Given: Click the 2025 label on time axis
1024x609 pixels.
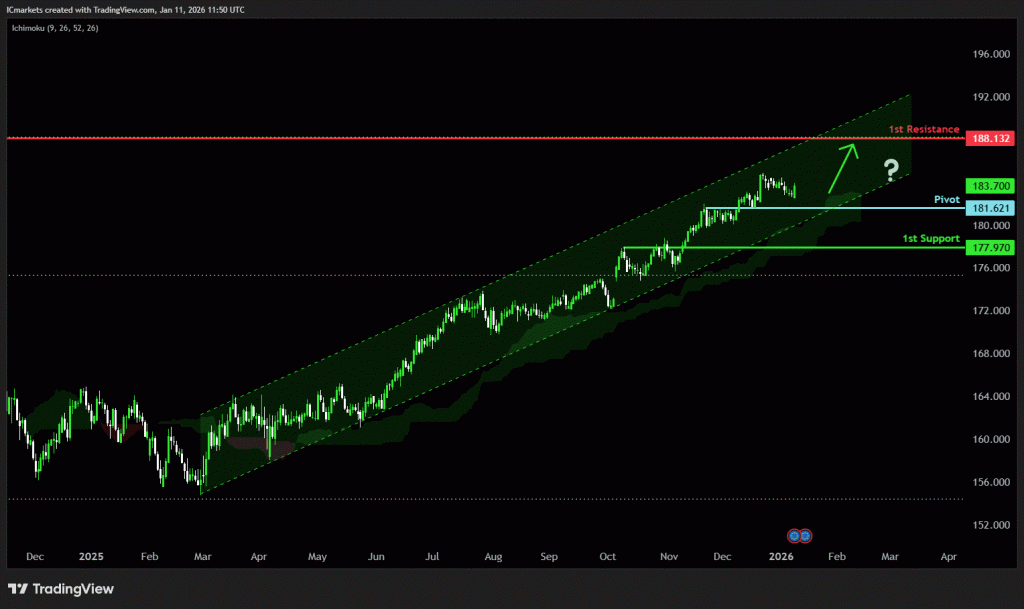Looking at the screenshot, I should (x=91, y=555).
